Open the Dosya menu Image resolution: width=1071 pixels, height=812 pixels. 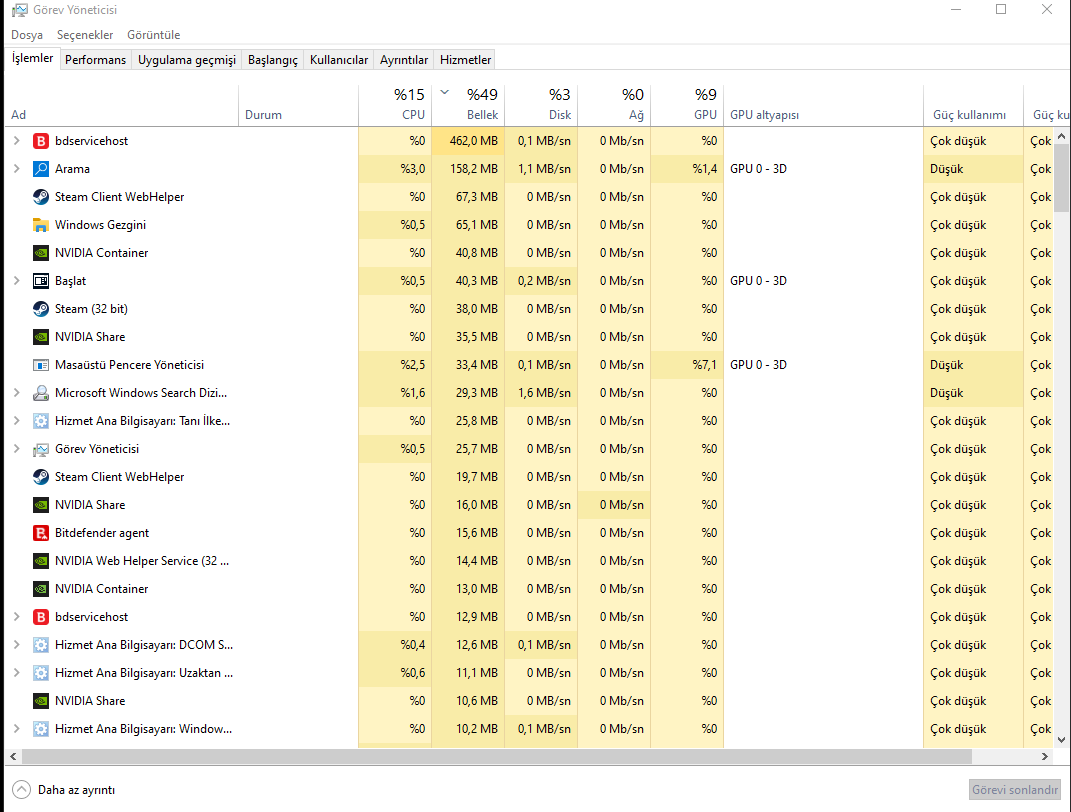click(27, 35)
